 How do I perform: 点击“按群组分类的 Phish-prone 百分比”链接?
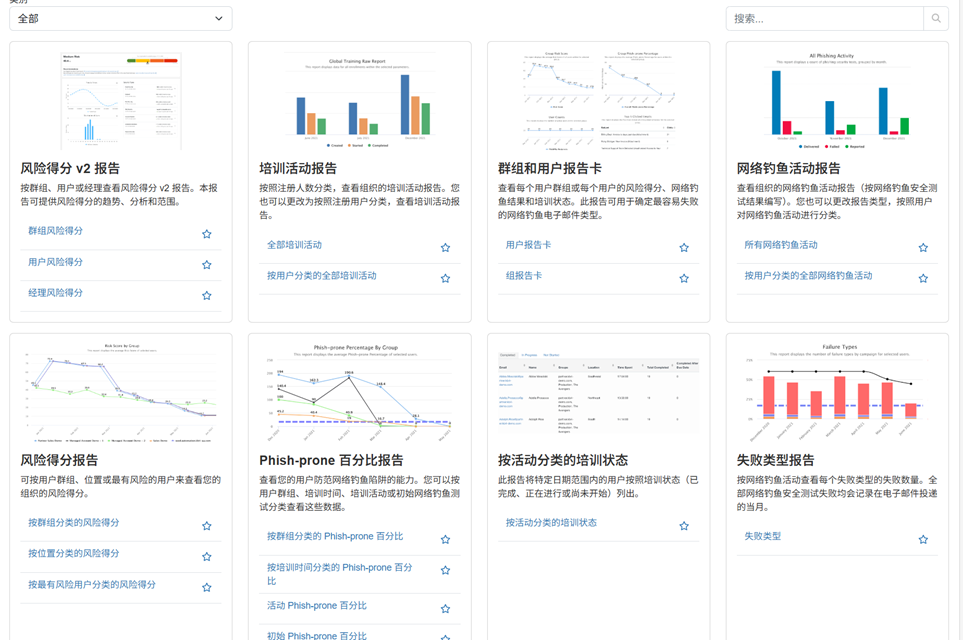(x=335, y=537)
